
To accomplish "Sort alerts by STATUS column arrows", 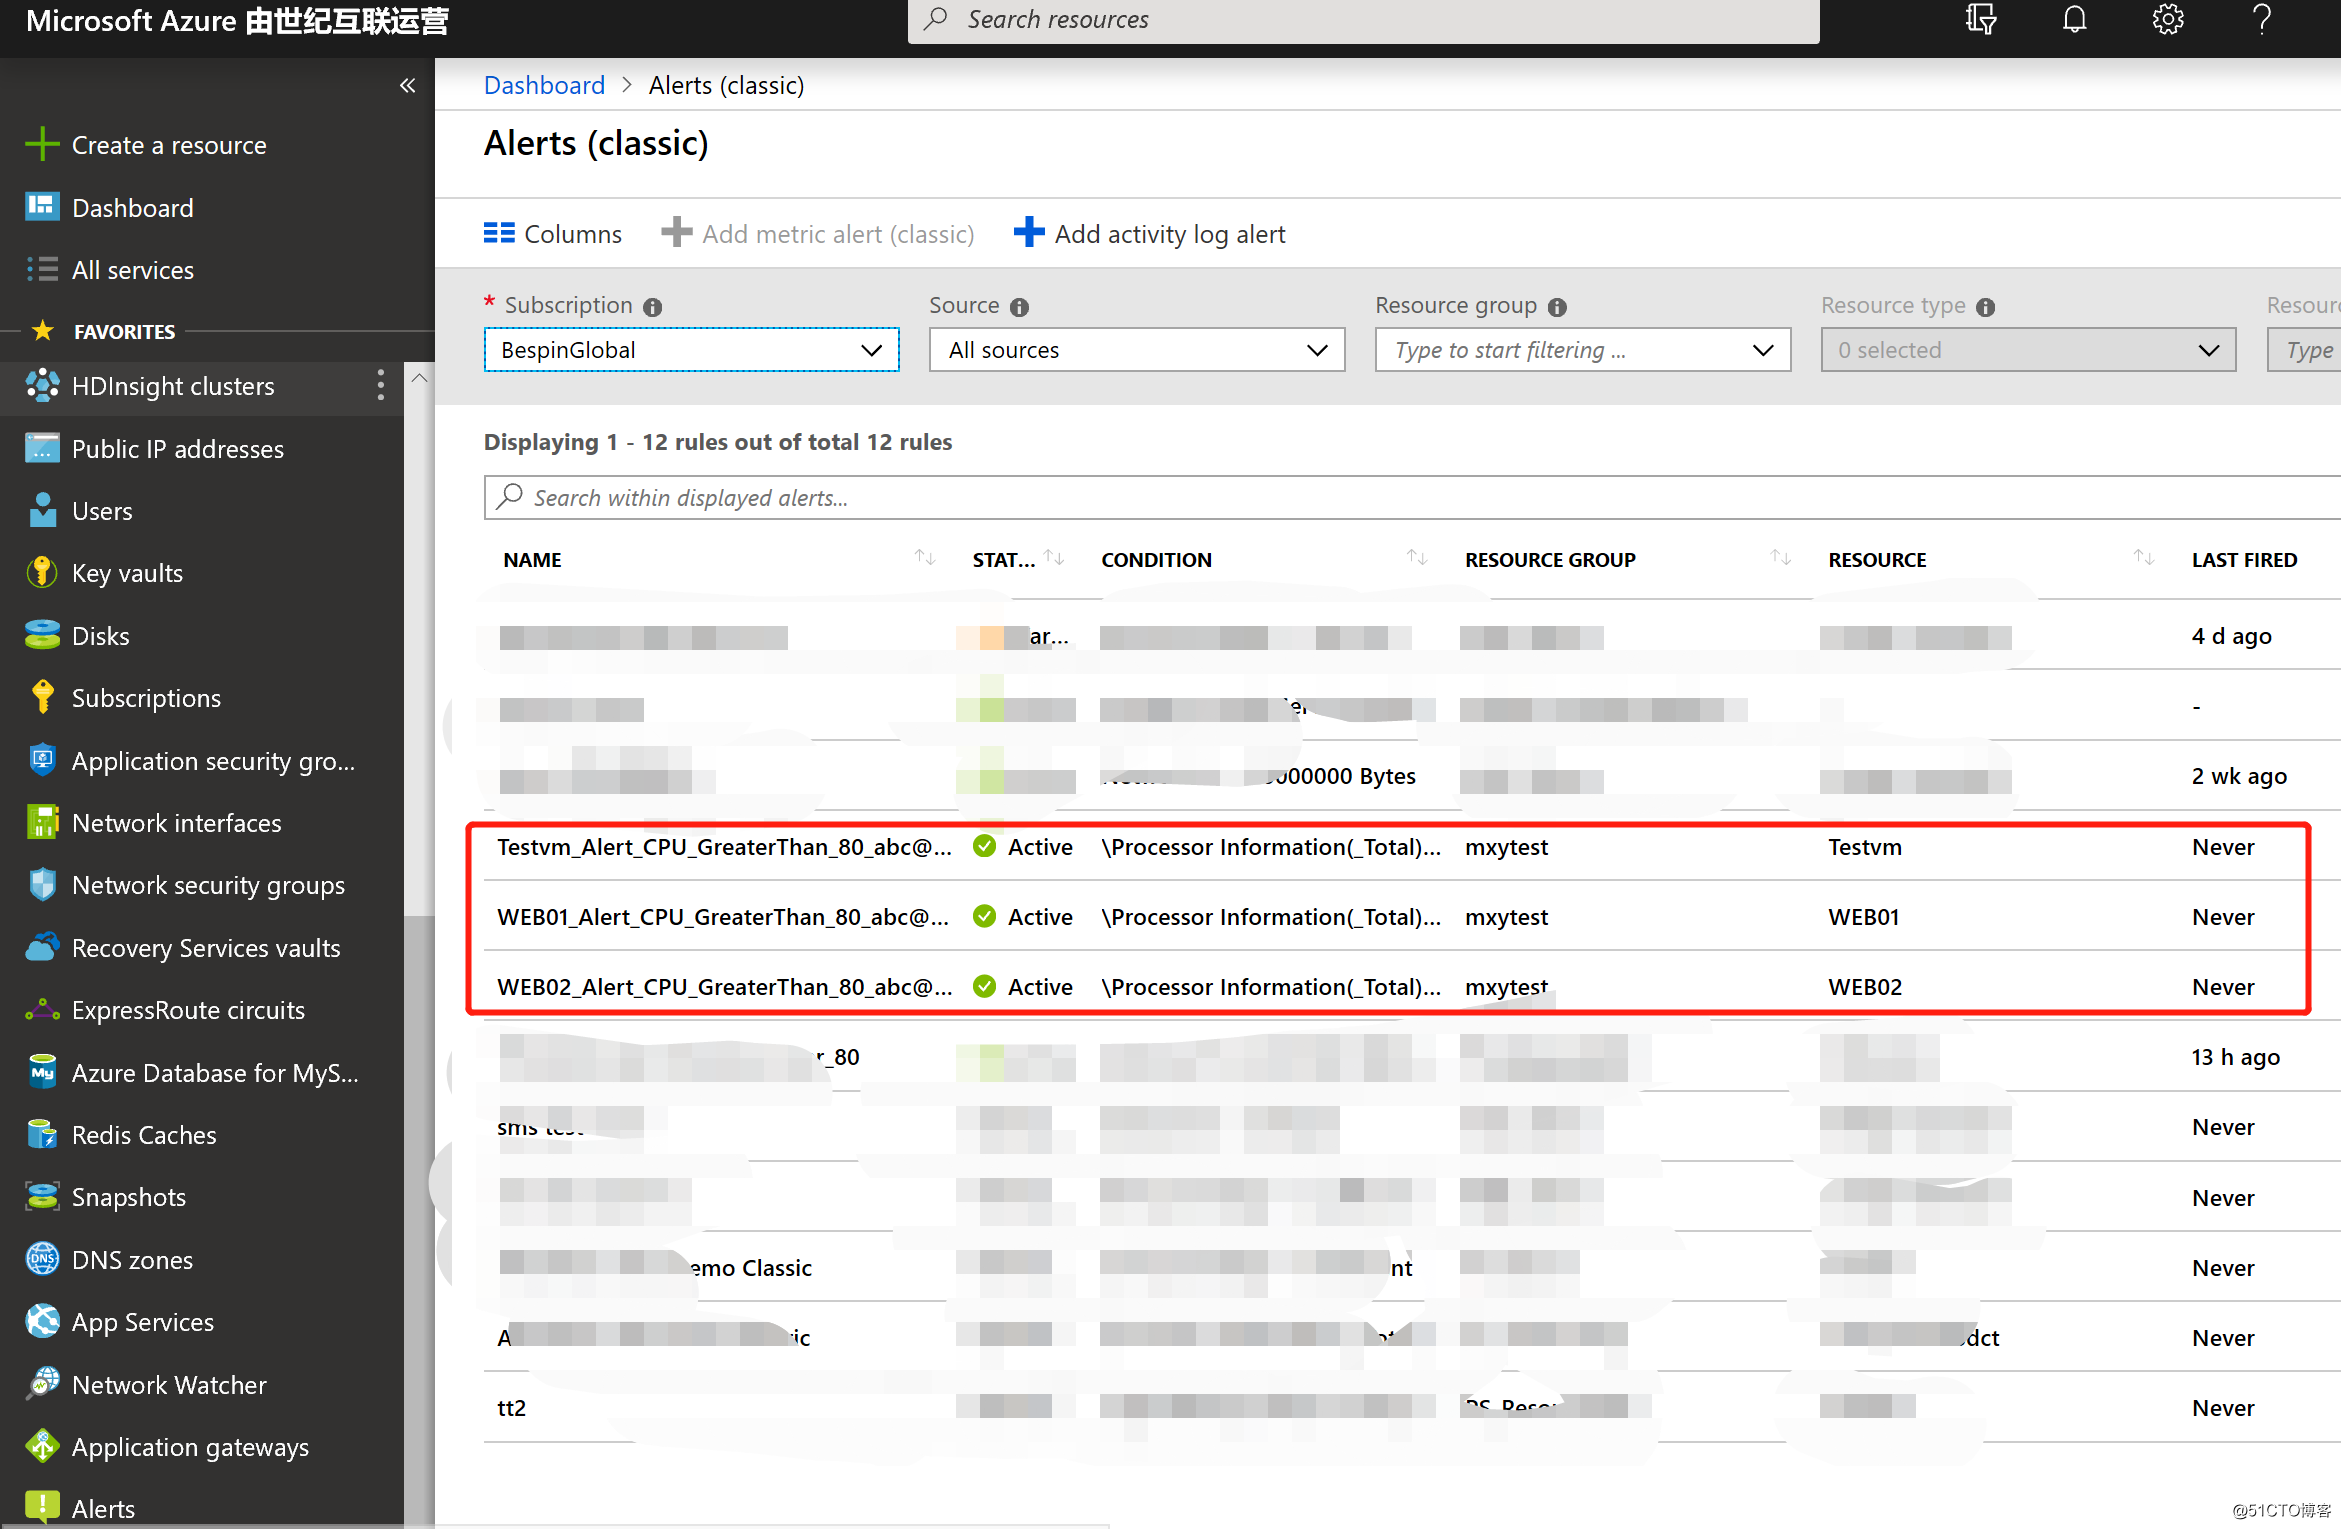I will point(1054,557).
